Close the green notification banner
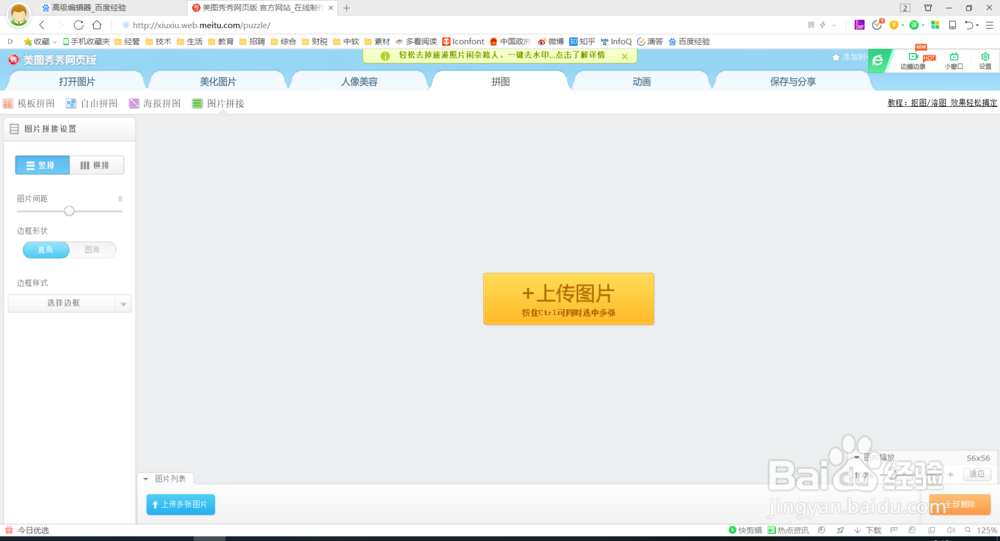Viewport: 1000px width, 541px height. pos(624,56)
